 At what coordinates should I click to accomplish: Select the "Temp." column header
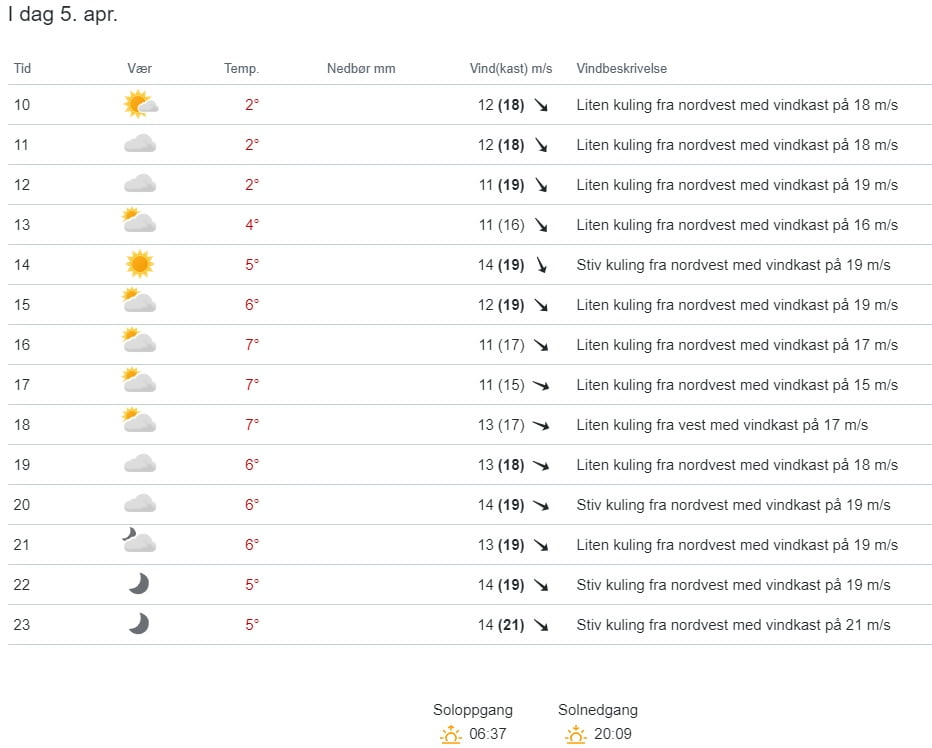[241, 69]
